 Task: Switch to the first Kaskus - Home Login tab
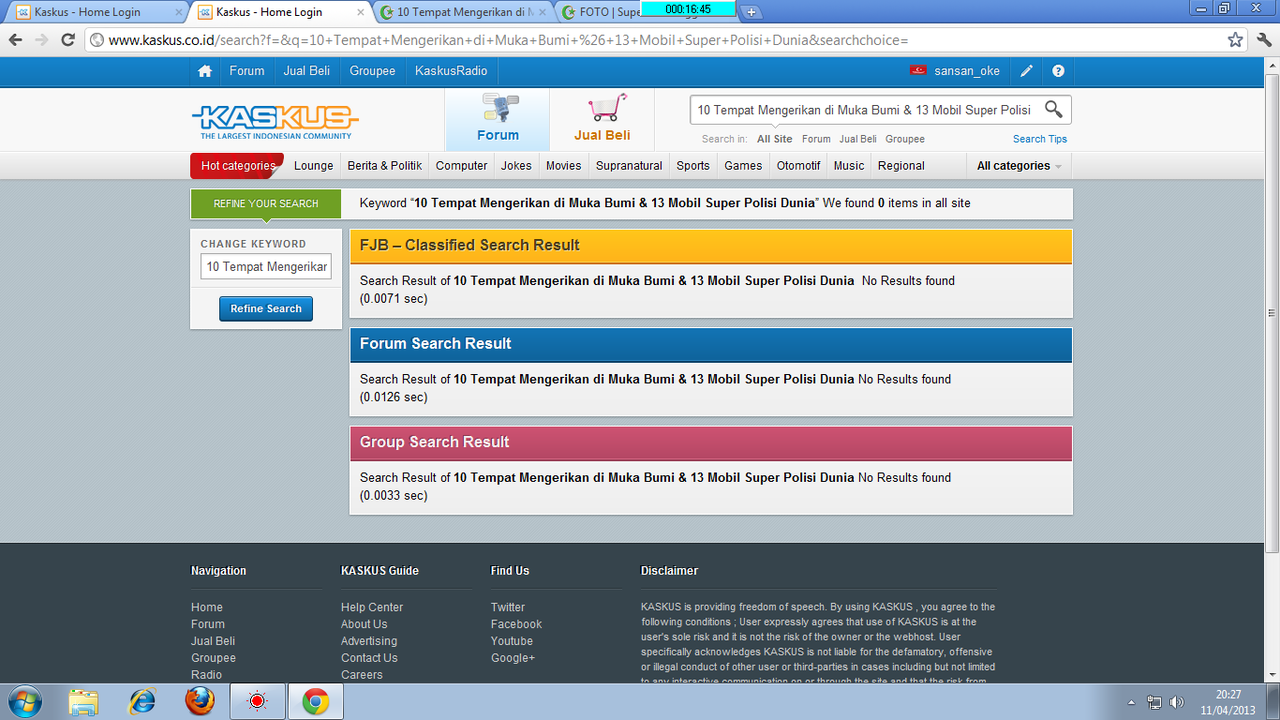pyautogui.click(x=97, y=12)
